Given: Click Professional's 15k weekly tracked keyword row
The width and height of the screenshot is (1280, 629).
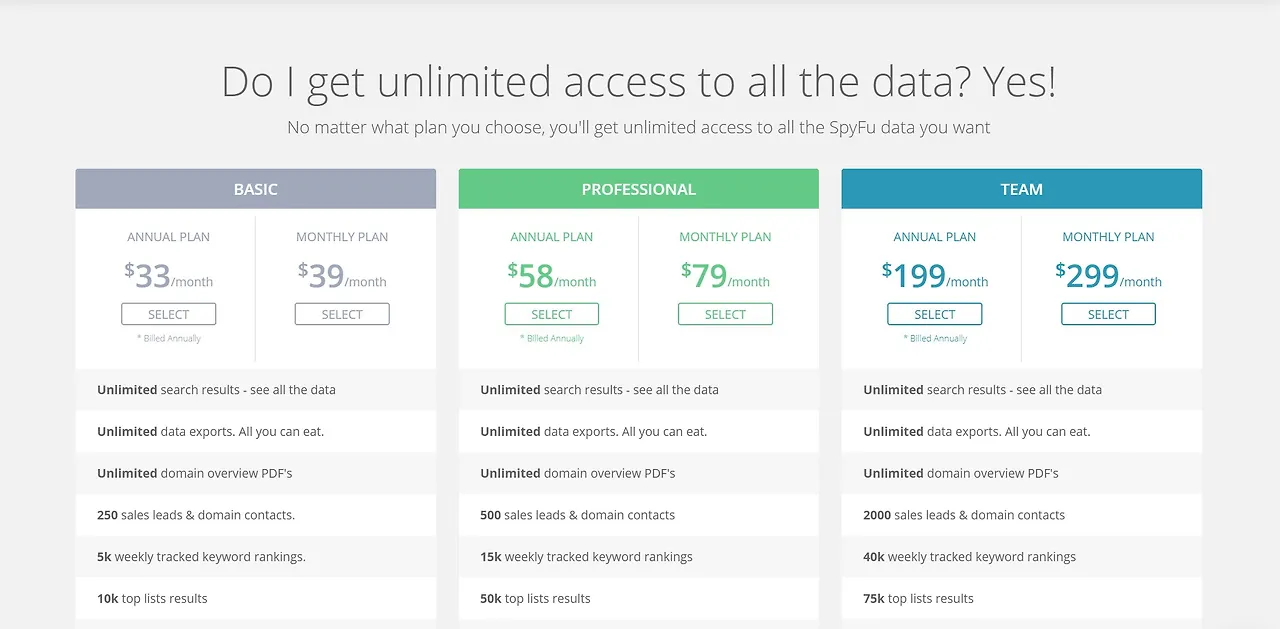Looking at the screenshot, I should (x=639, y=557).
